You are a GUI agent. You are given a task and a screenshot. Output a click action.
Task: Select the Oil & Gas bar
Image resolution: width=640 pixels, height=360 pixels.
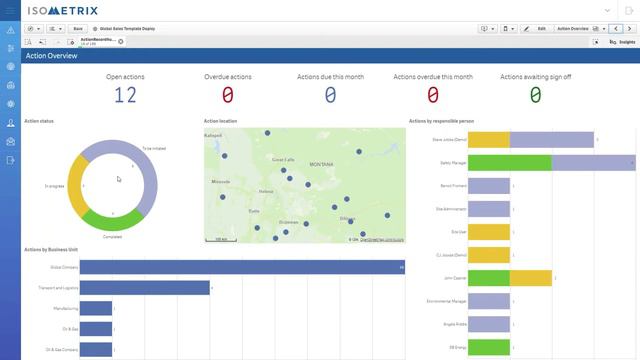tap(96, 329)
